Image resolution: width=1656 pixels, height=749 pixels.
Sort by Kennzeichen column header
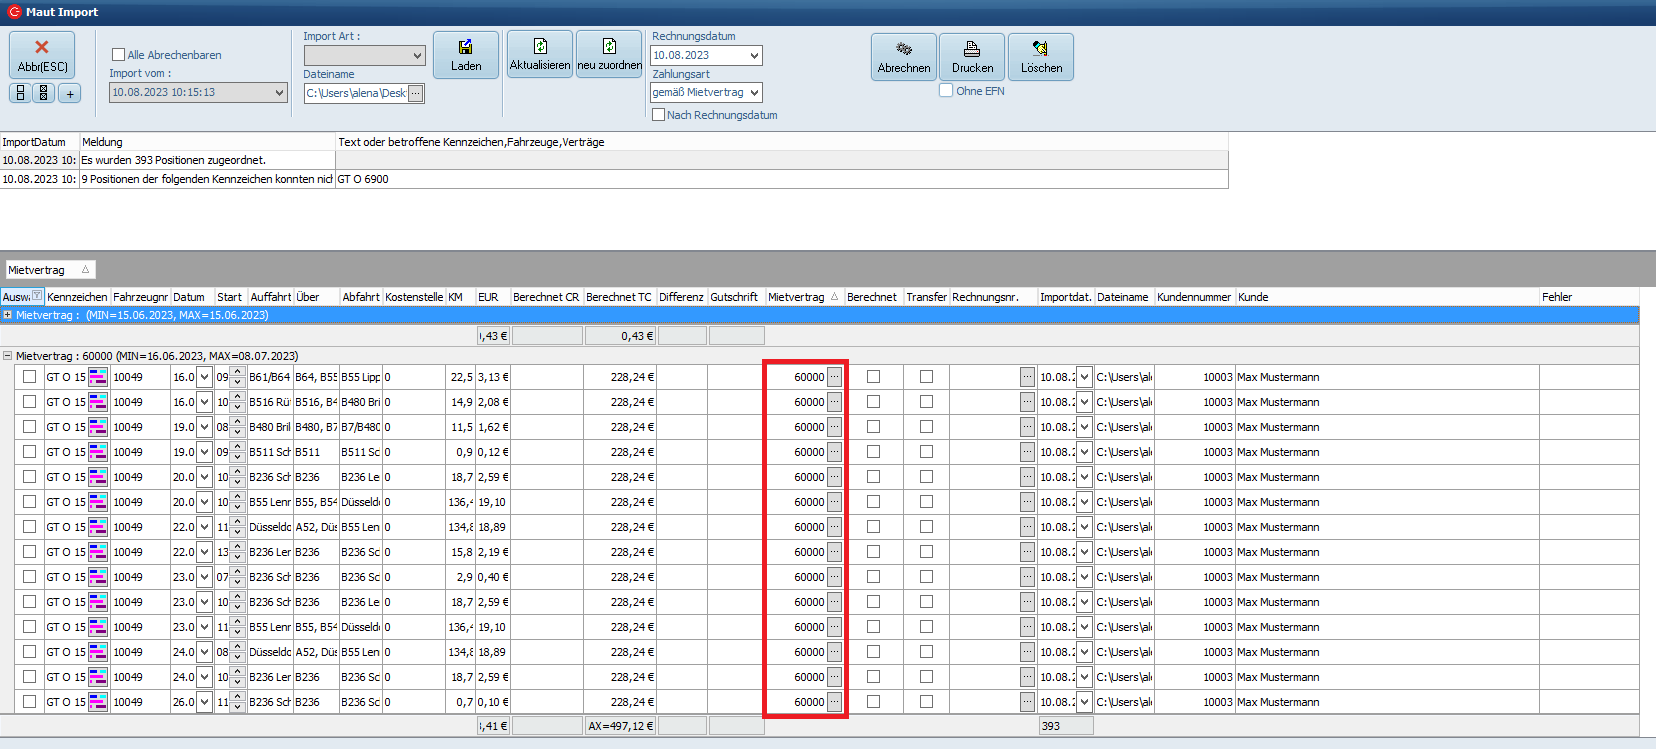click(77, 297)
